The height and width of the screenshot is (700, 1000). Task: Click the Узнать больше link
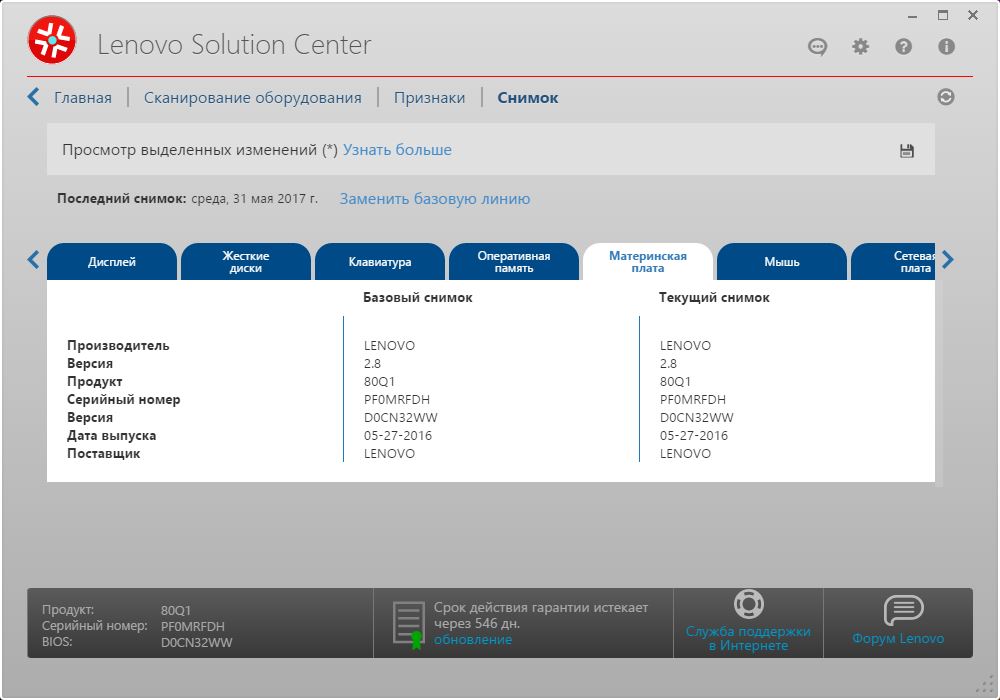397,150
